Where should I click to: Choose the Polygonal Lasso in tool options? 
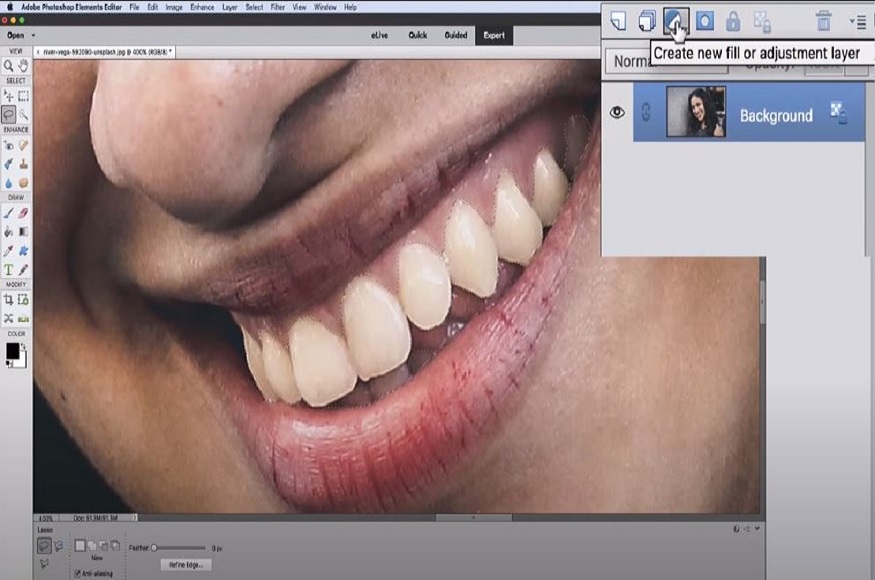click(x=44, y=564)
